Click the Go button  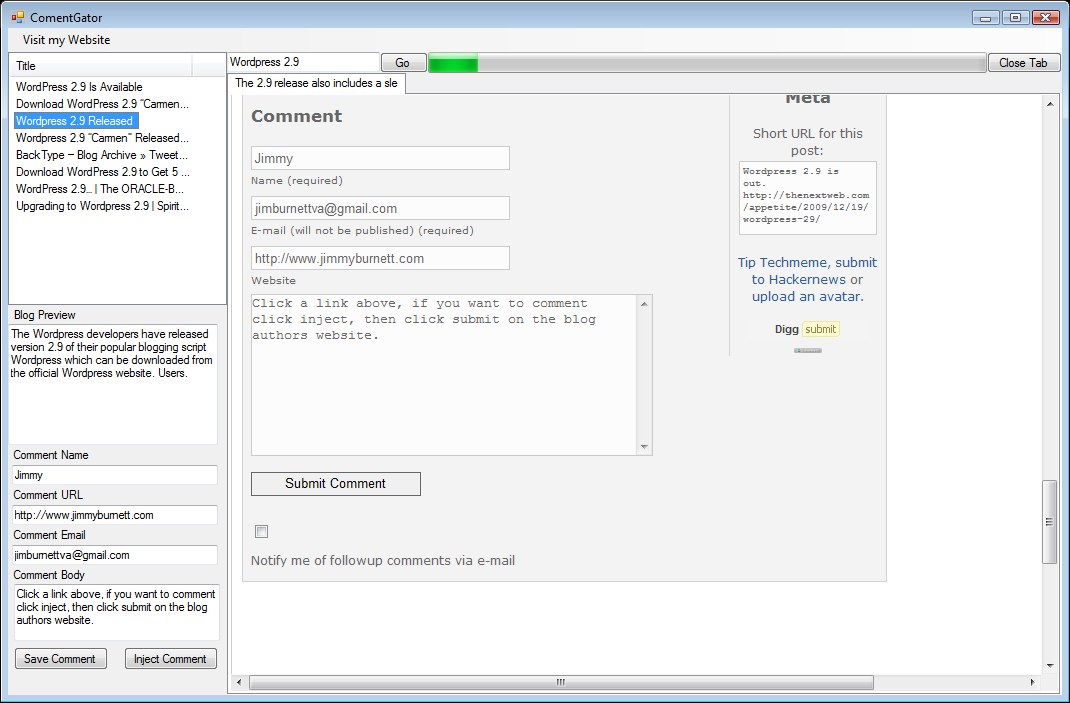point(403,63)
